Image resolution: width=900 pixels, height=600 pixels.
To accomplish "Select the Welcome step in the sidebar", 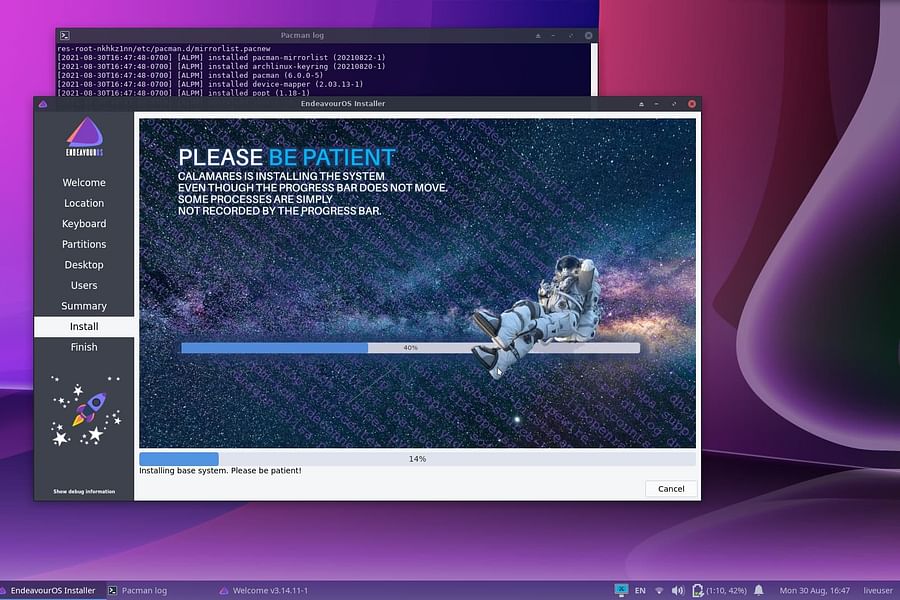I will point(83,182).
